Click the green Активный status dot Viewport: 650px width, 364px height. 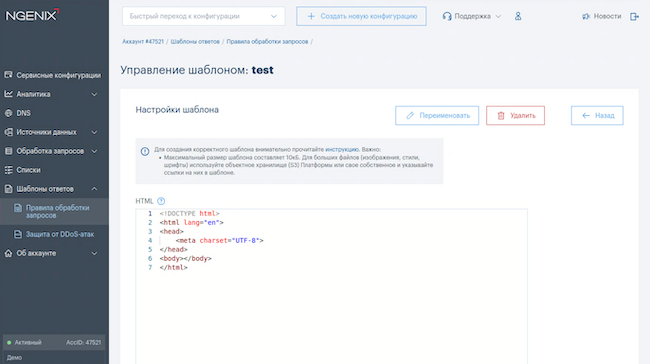[x=9, y=342]
